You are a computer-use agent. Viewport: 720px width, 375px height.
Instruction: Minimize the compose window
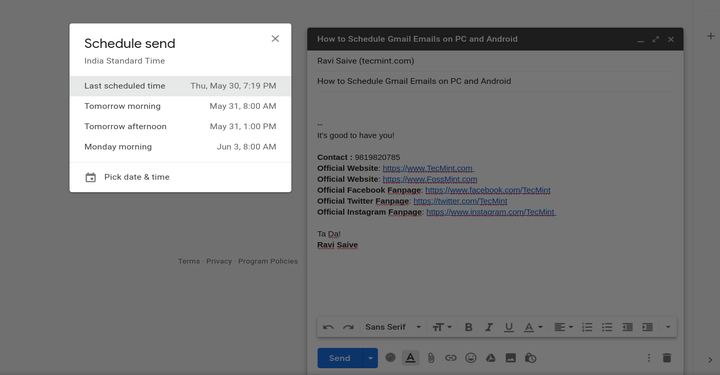point(641,40)
